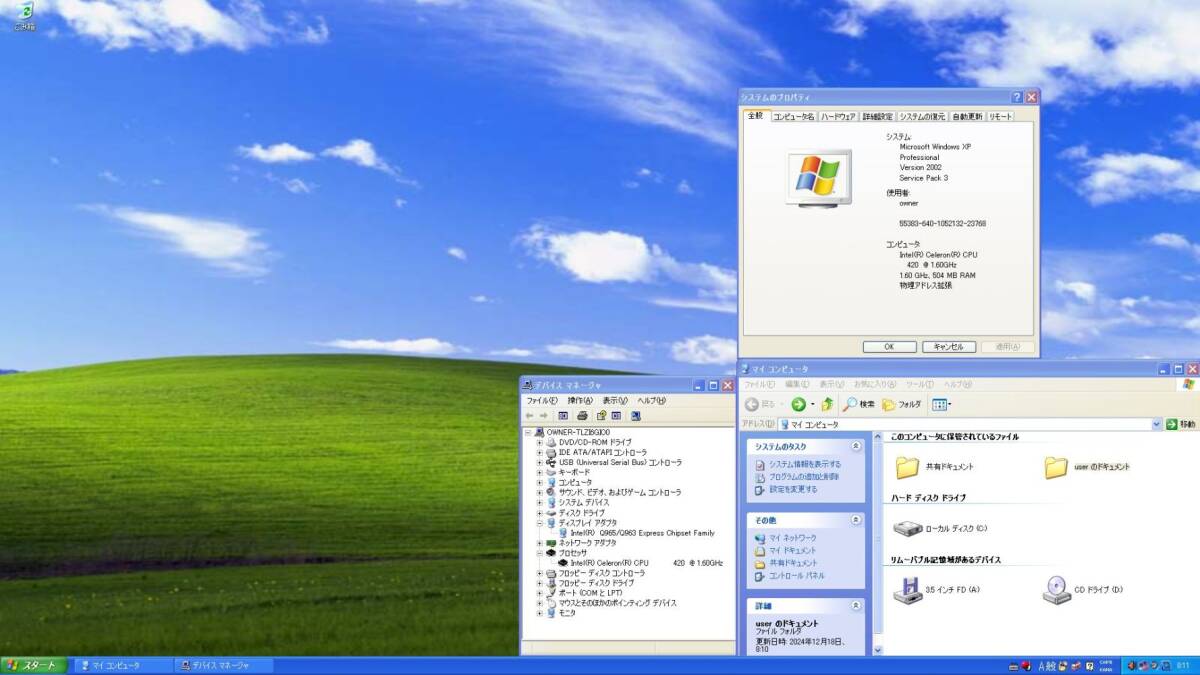Open the address bar dropdown in マイ コンピュータ
Screen dimensions: 1200x675
click(x=1156, y=424)
